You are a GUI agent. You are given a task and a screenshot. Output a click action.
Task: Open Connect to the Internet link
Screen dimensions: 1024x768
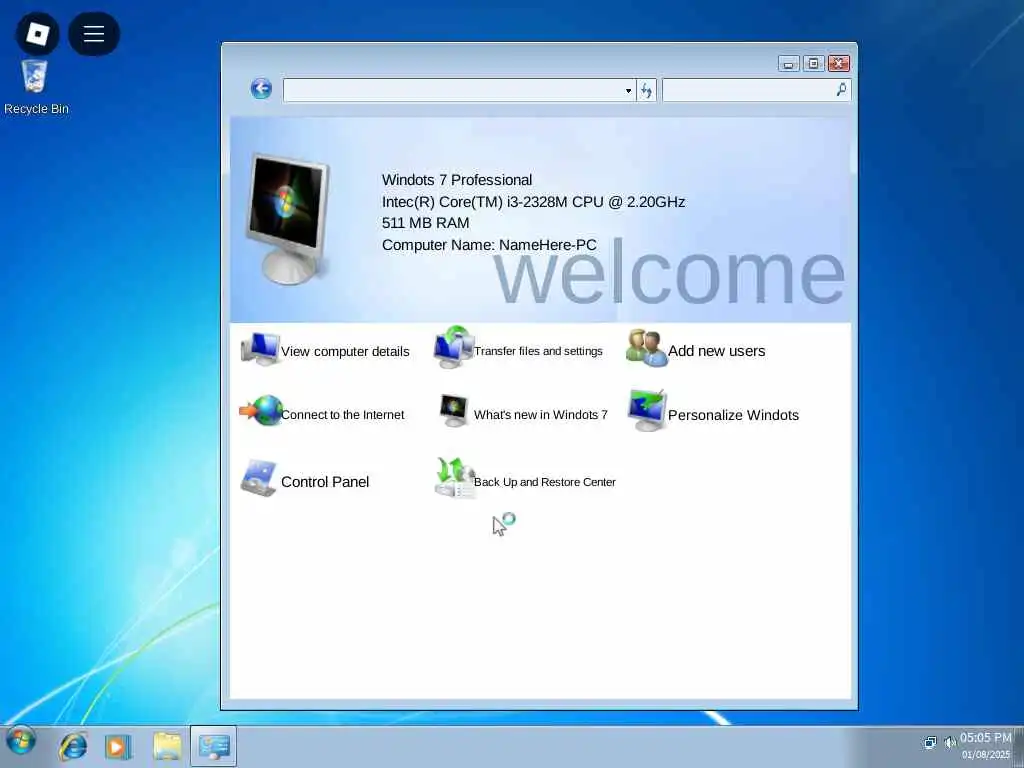coord(342,415)
